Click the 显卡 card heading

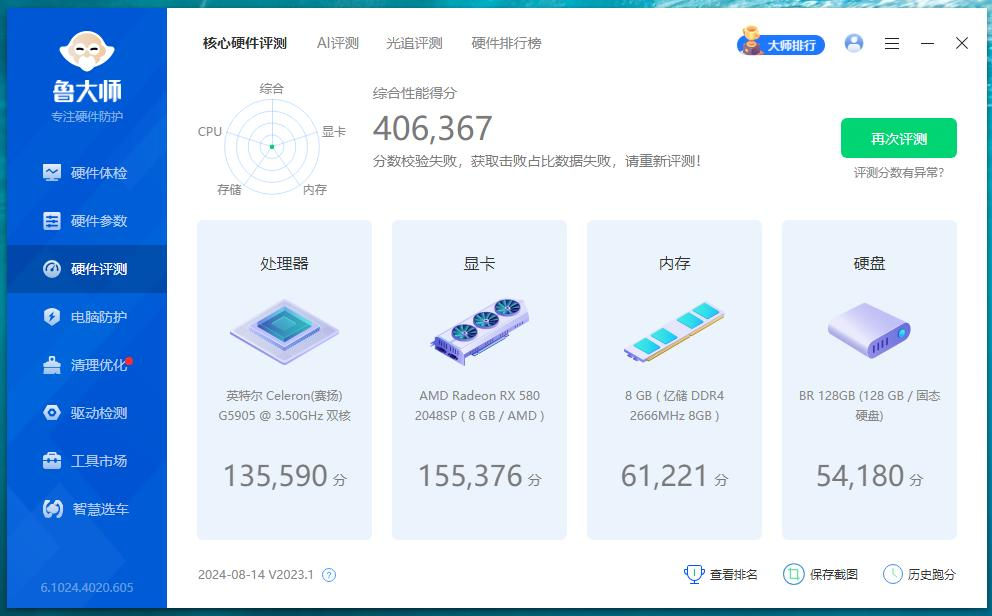(x=479, y=263)
